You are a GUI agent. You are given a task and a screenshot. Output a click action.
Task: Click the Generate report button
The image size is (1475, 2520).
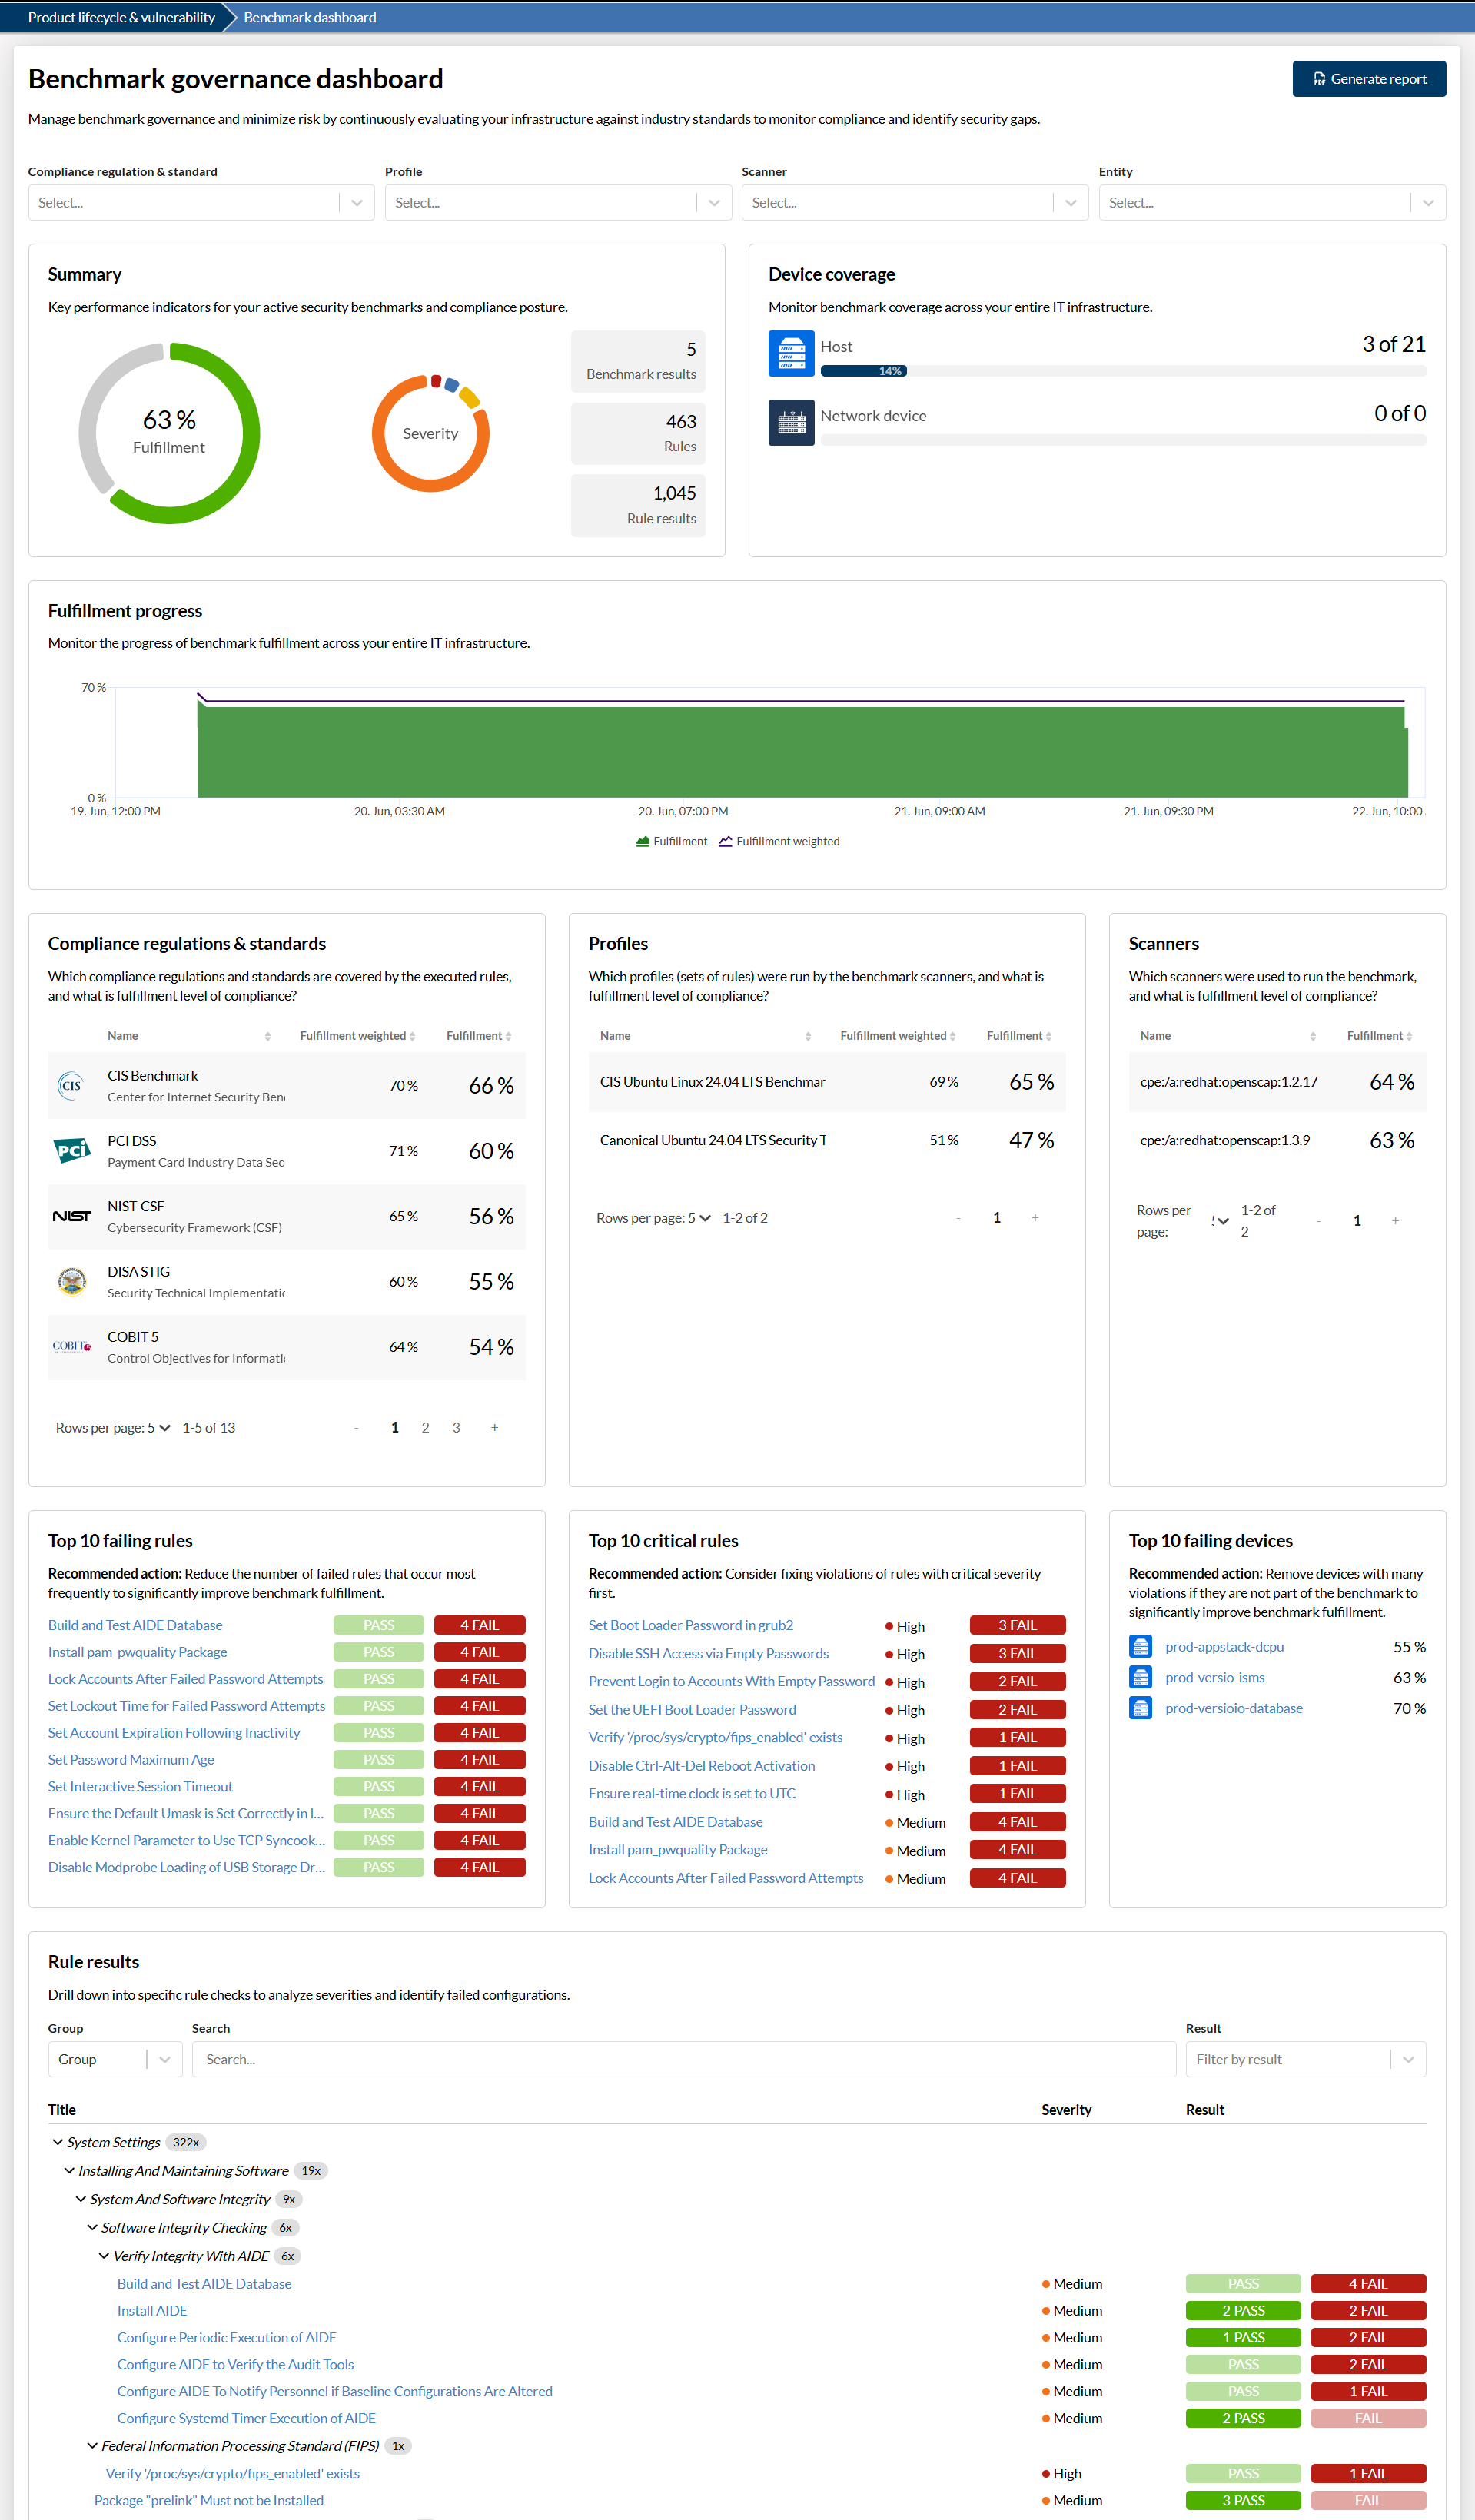[x=1369, y=79]
